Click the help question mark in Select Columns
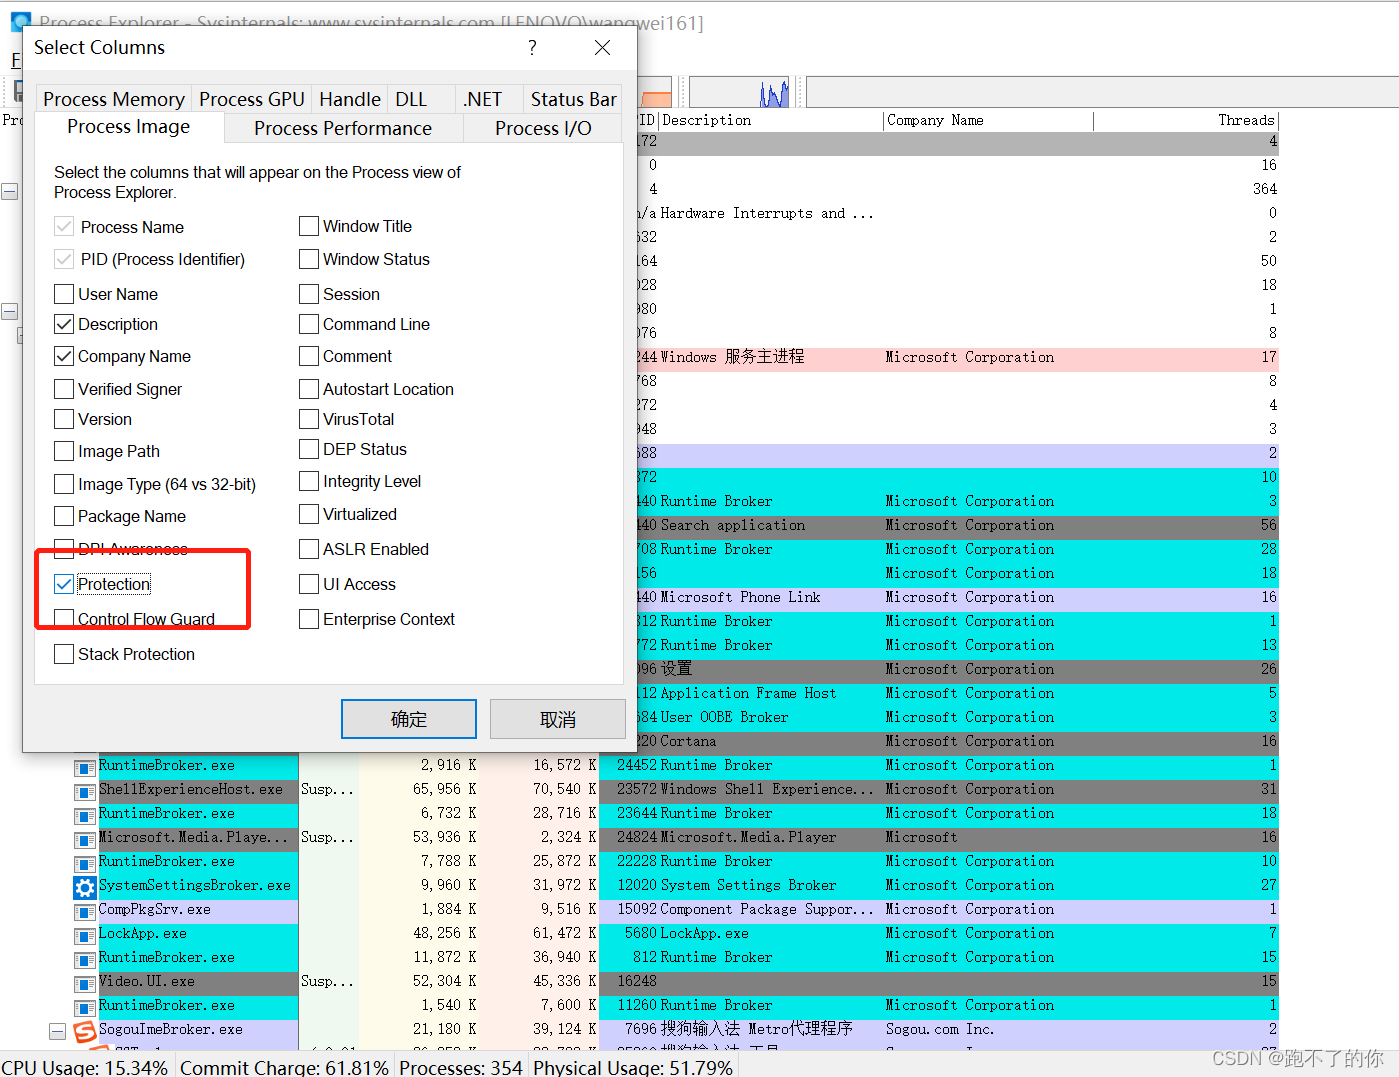Screen dimensions: 1399x1077 tap(532, 47)
